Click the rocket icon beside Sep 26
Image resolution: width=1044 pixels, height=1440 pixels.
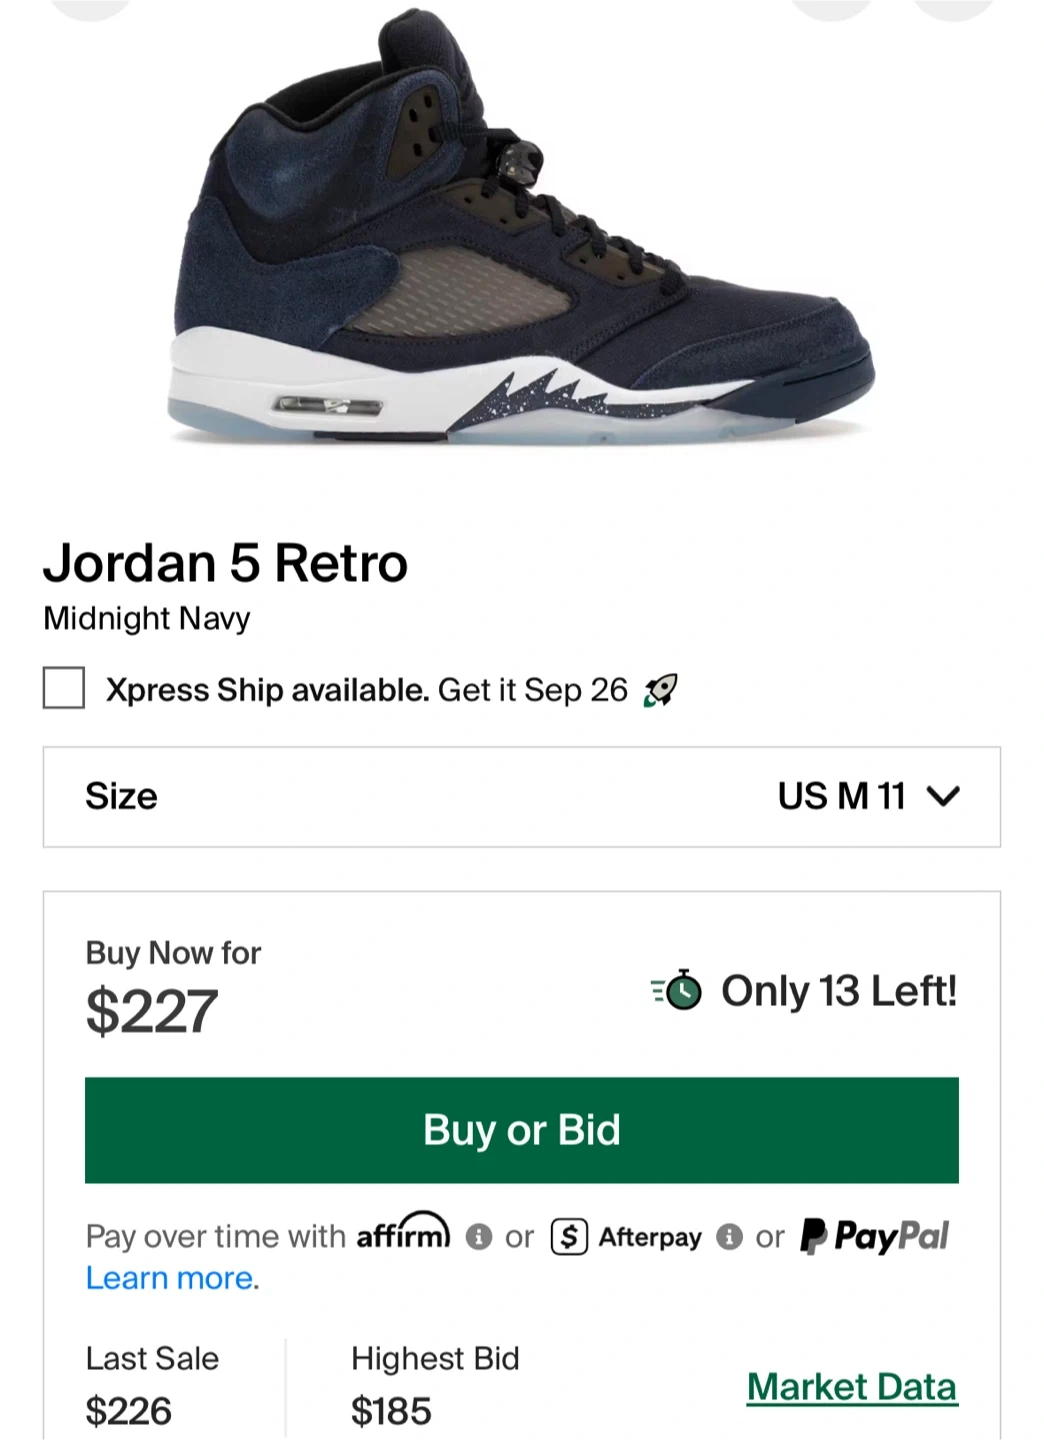tap(660, 690)
